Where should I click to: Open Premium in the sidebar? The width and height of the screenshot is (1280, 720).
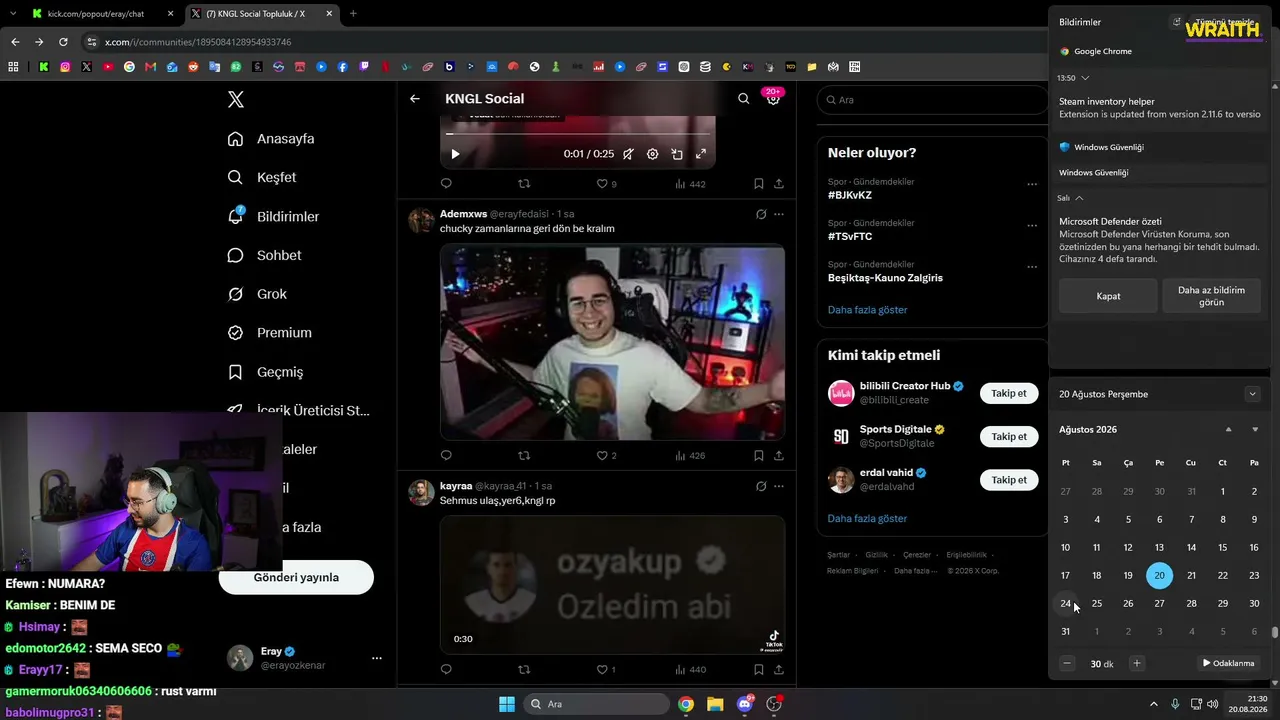pos(269,333)
